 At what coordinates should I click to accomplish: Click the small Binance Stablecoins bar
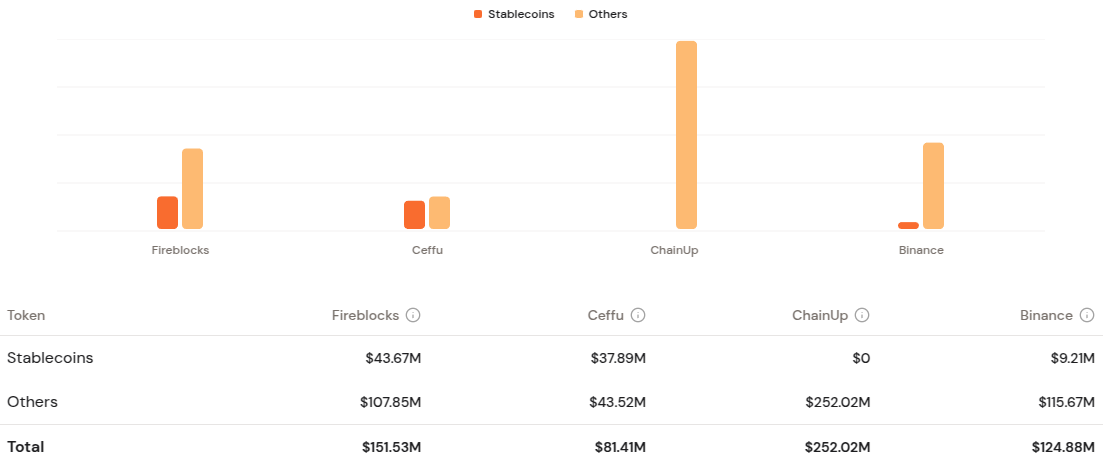point(908,225)
